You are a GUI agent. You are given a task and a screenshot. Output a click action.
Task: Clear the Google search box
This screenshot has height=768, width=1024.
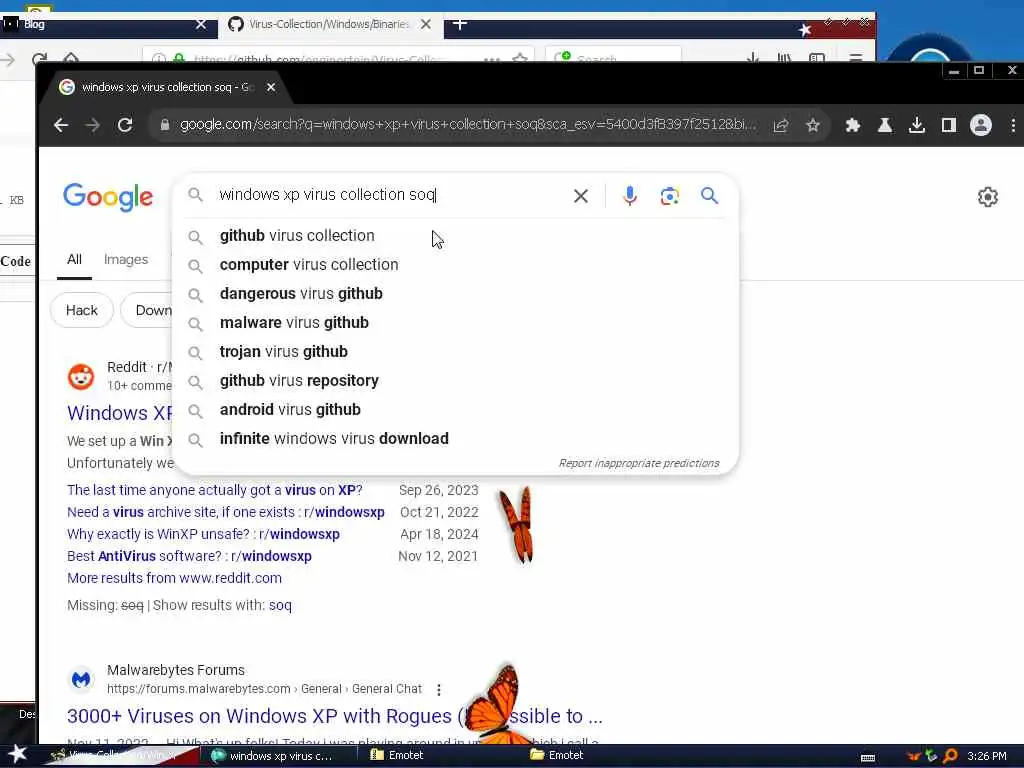pyautogui.click(x=581, y=196)
